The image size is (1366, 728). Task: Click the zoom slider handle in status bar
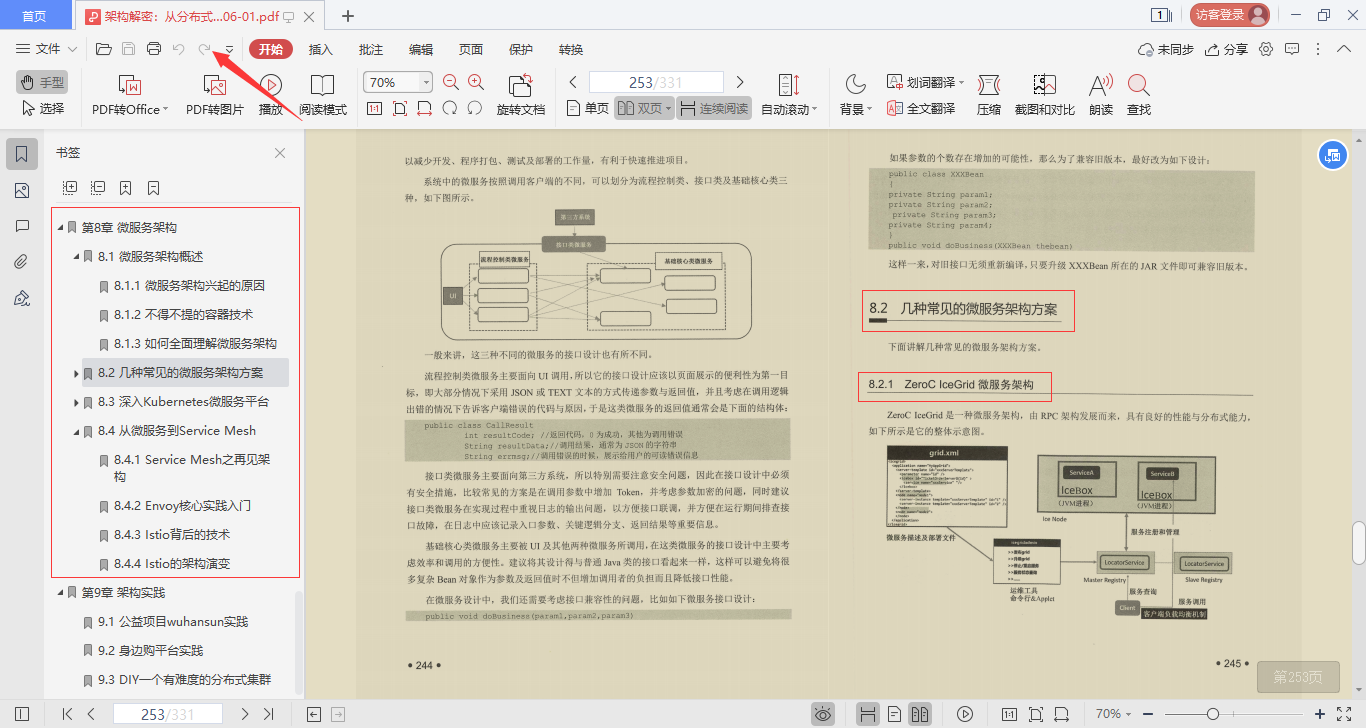click(1212, 714)
